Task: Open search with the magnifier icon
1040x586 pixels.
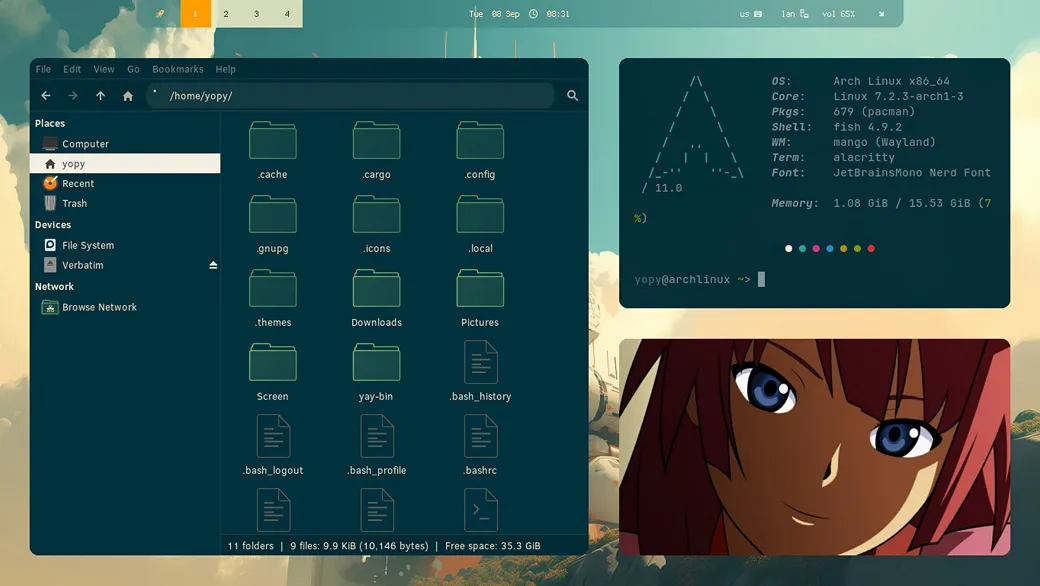Action: 572,95
